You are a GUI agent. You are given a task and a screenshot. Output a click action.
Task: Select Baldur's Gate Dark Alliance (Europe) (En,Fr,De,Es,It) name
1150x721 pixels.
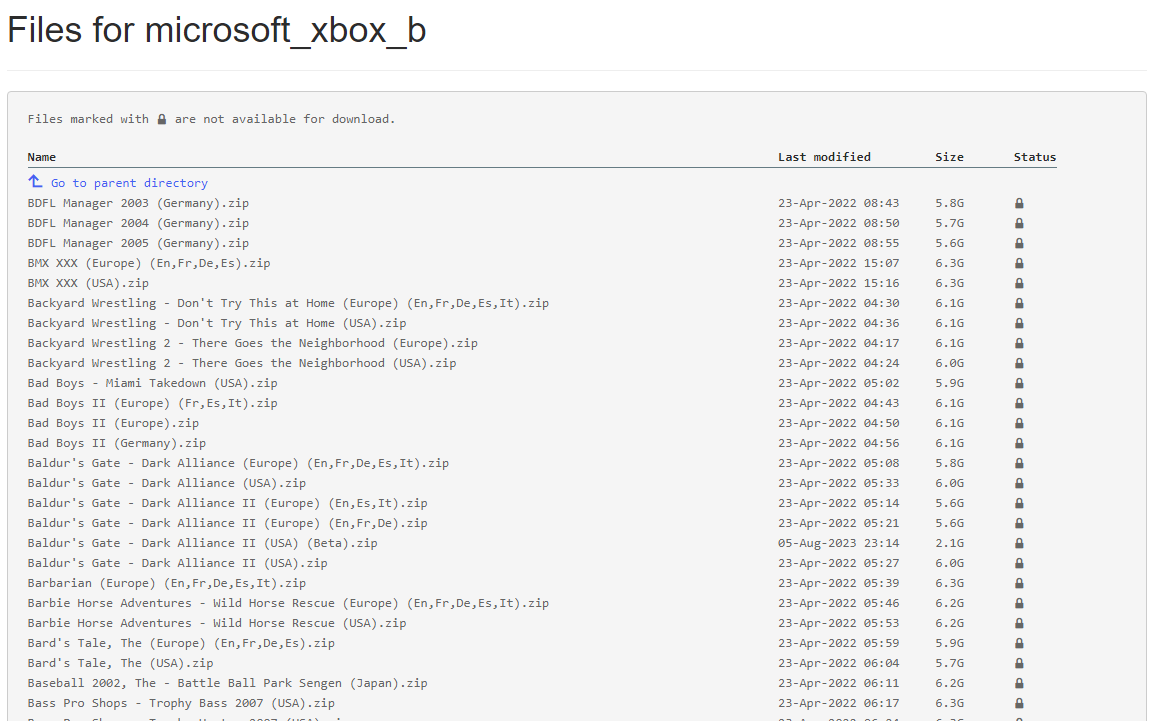(238, 463)
